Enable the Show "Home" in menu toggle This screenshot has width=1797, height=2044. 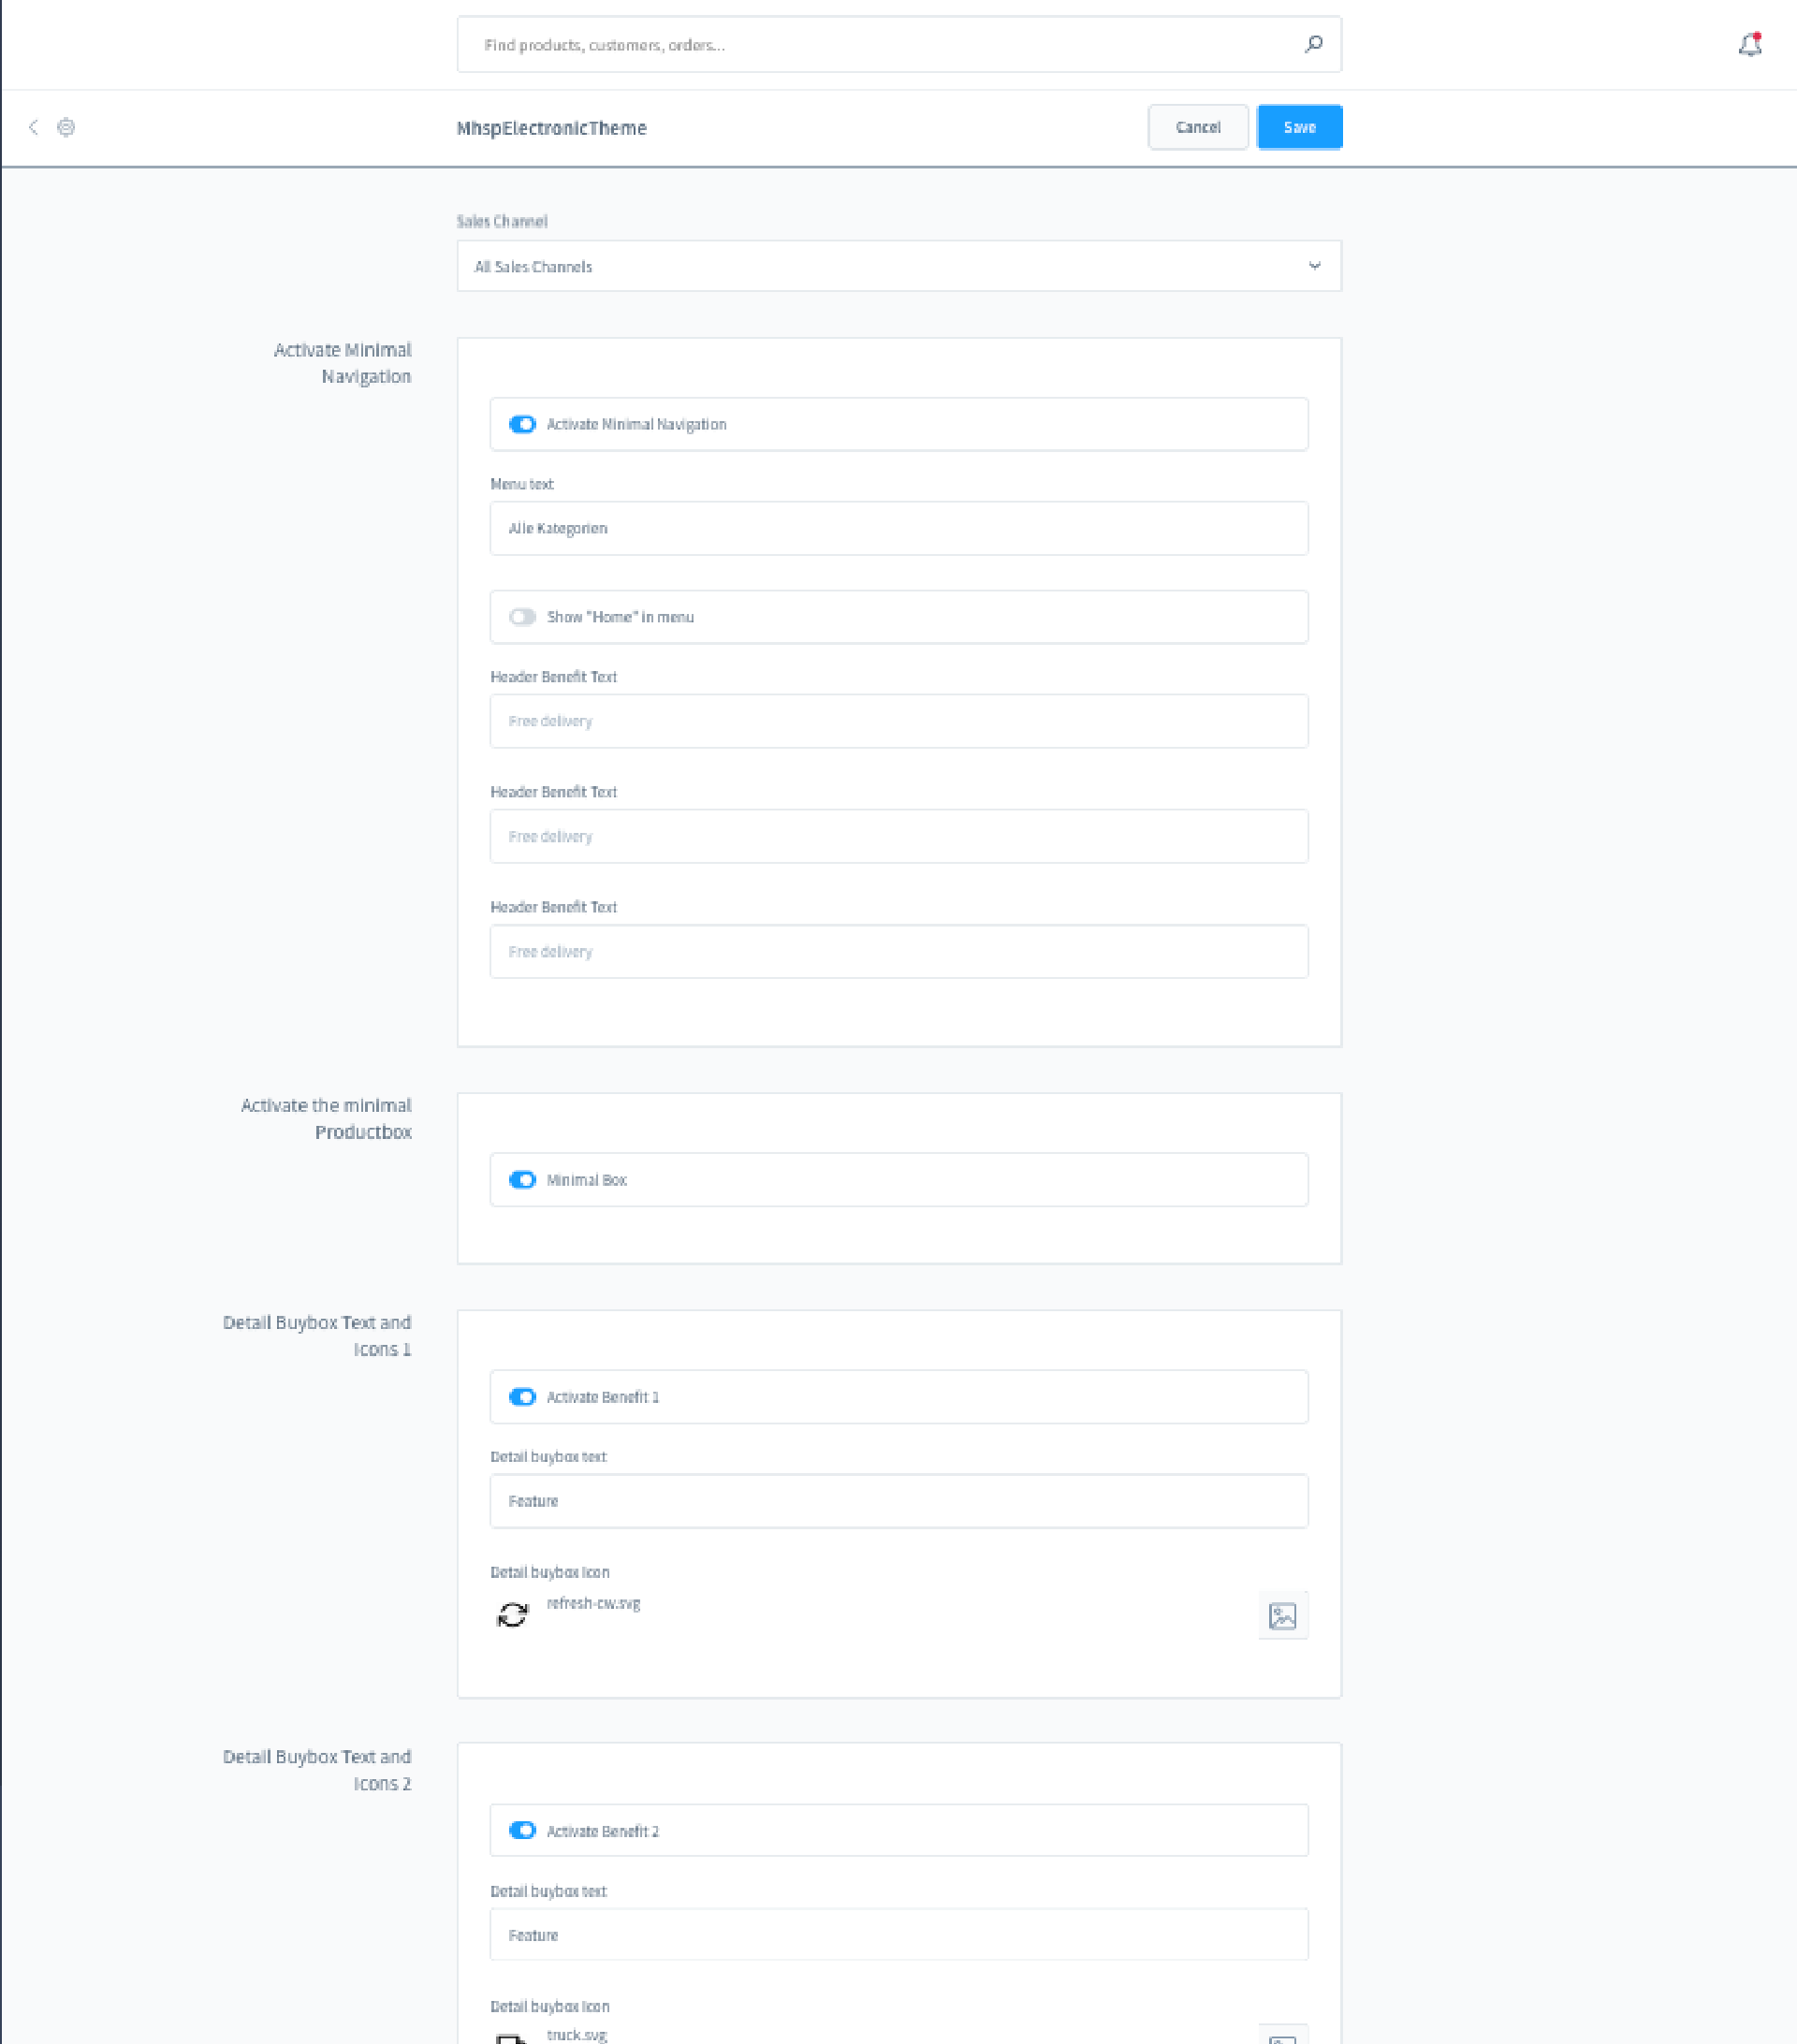(523, 617)
